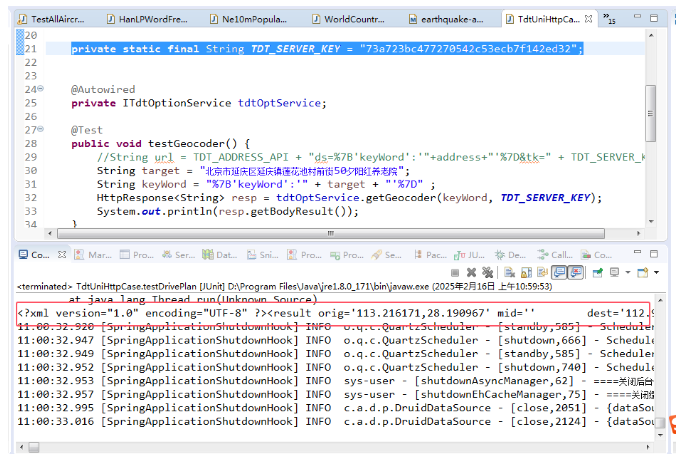The height and width of the screenshot is (461, 677).
Task: Click the editor vertical scrollbar thumb
Action: [x=650, y=113]
